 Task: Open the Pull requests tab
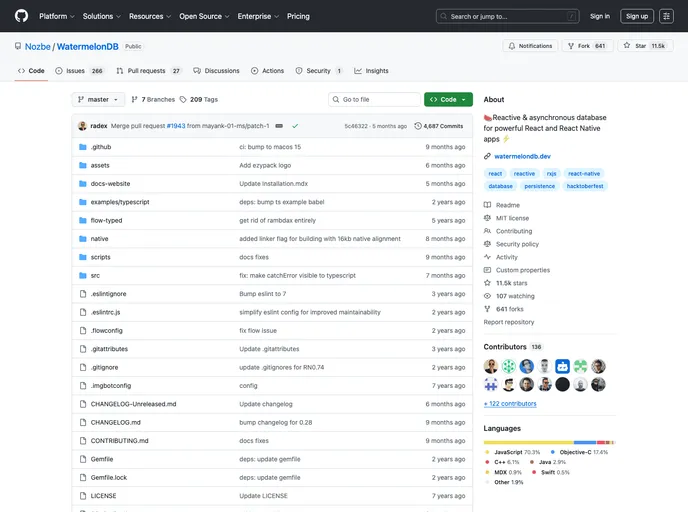[149, 71]
